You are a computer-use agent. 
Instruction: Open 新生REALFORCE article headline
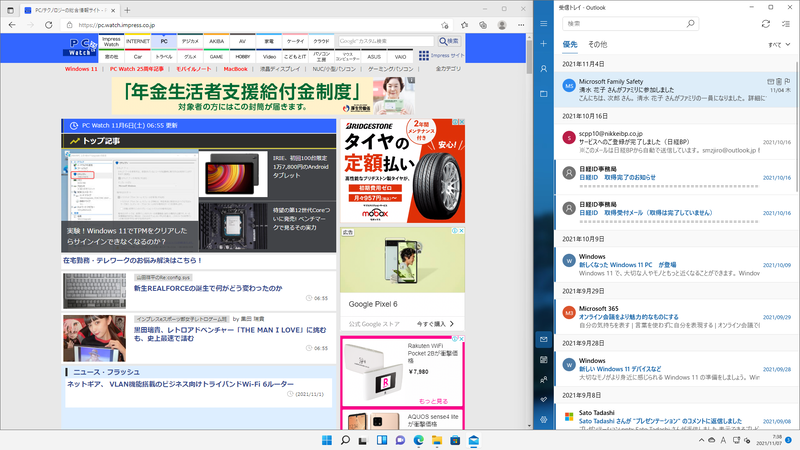pos(208,288)
